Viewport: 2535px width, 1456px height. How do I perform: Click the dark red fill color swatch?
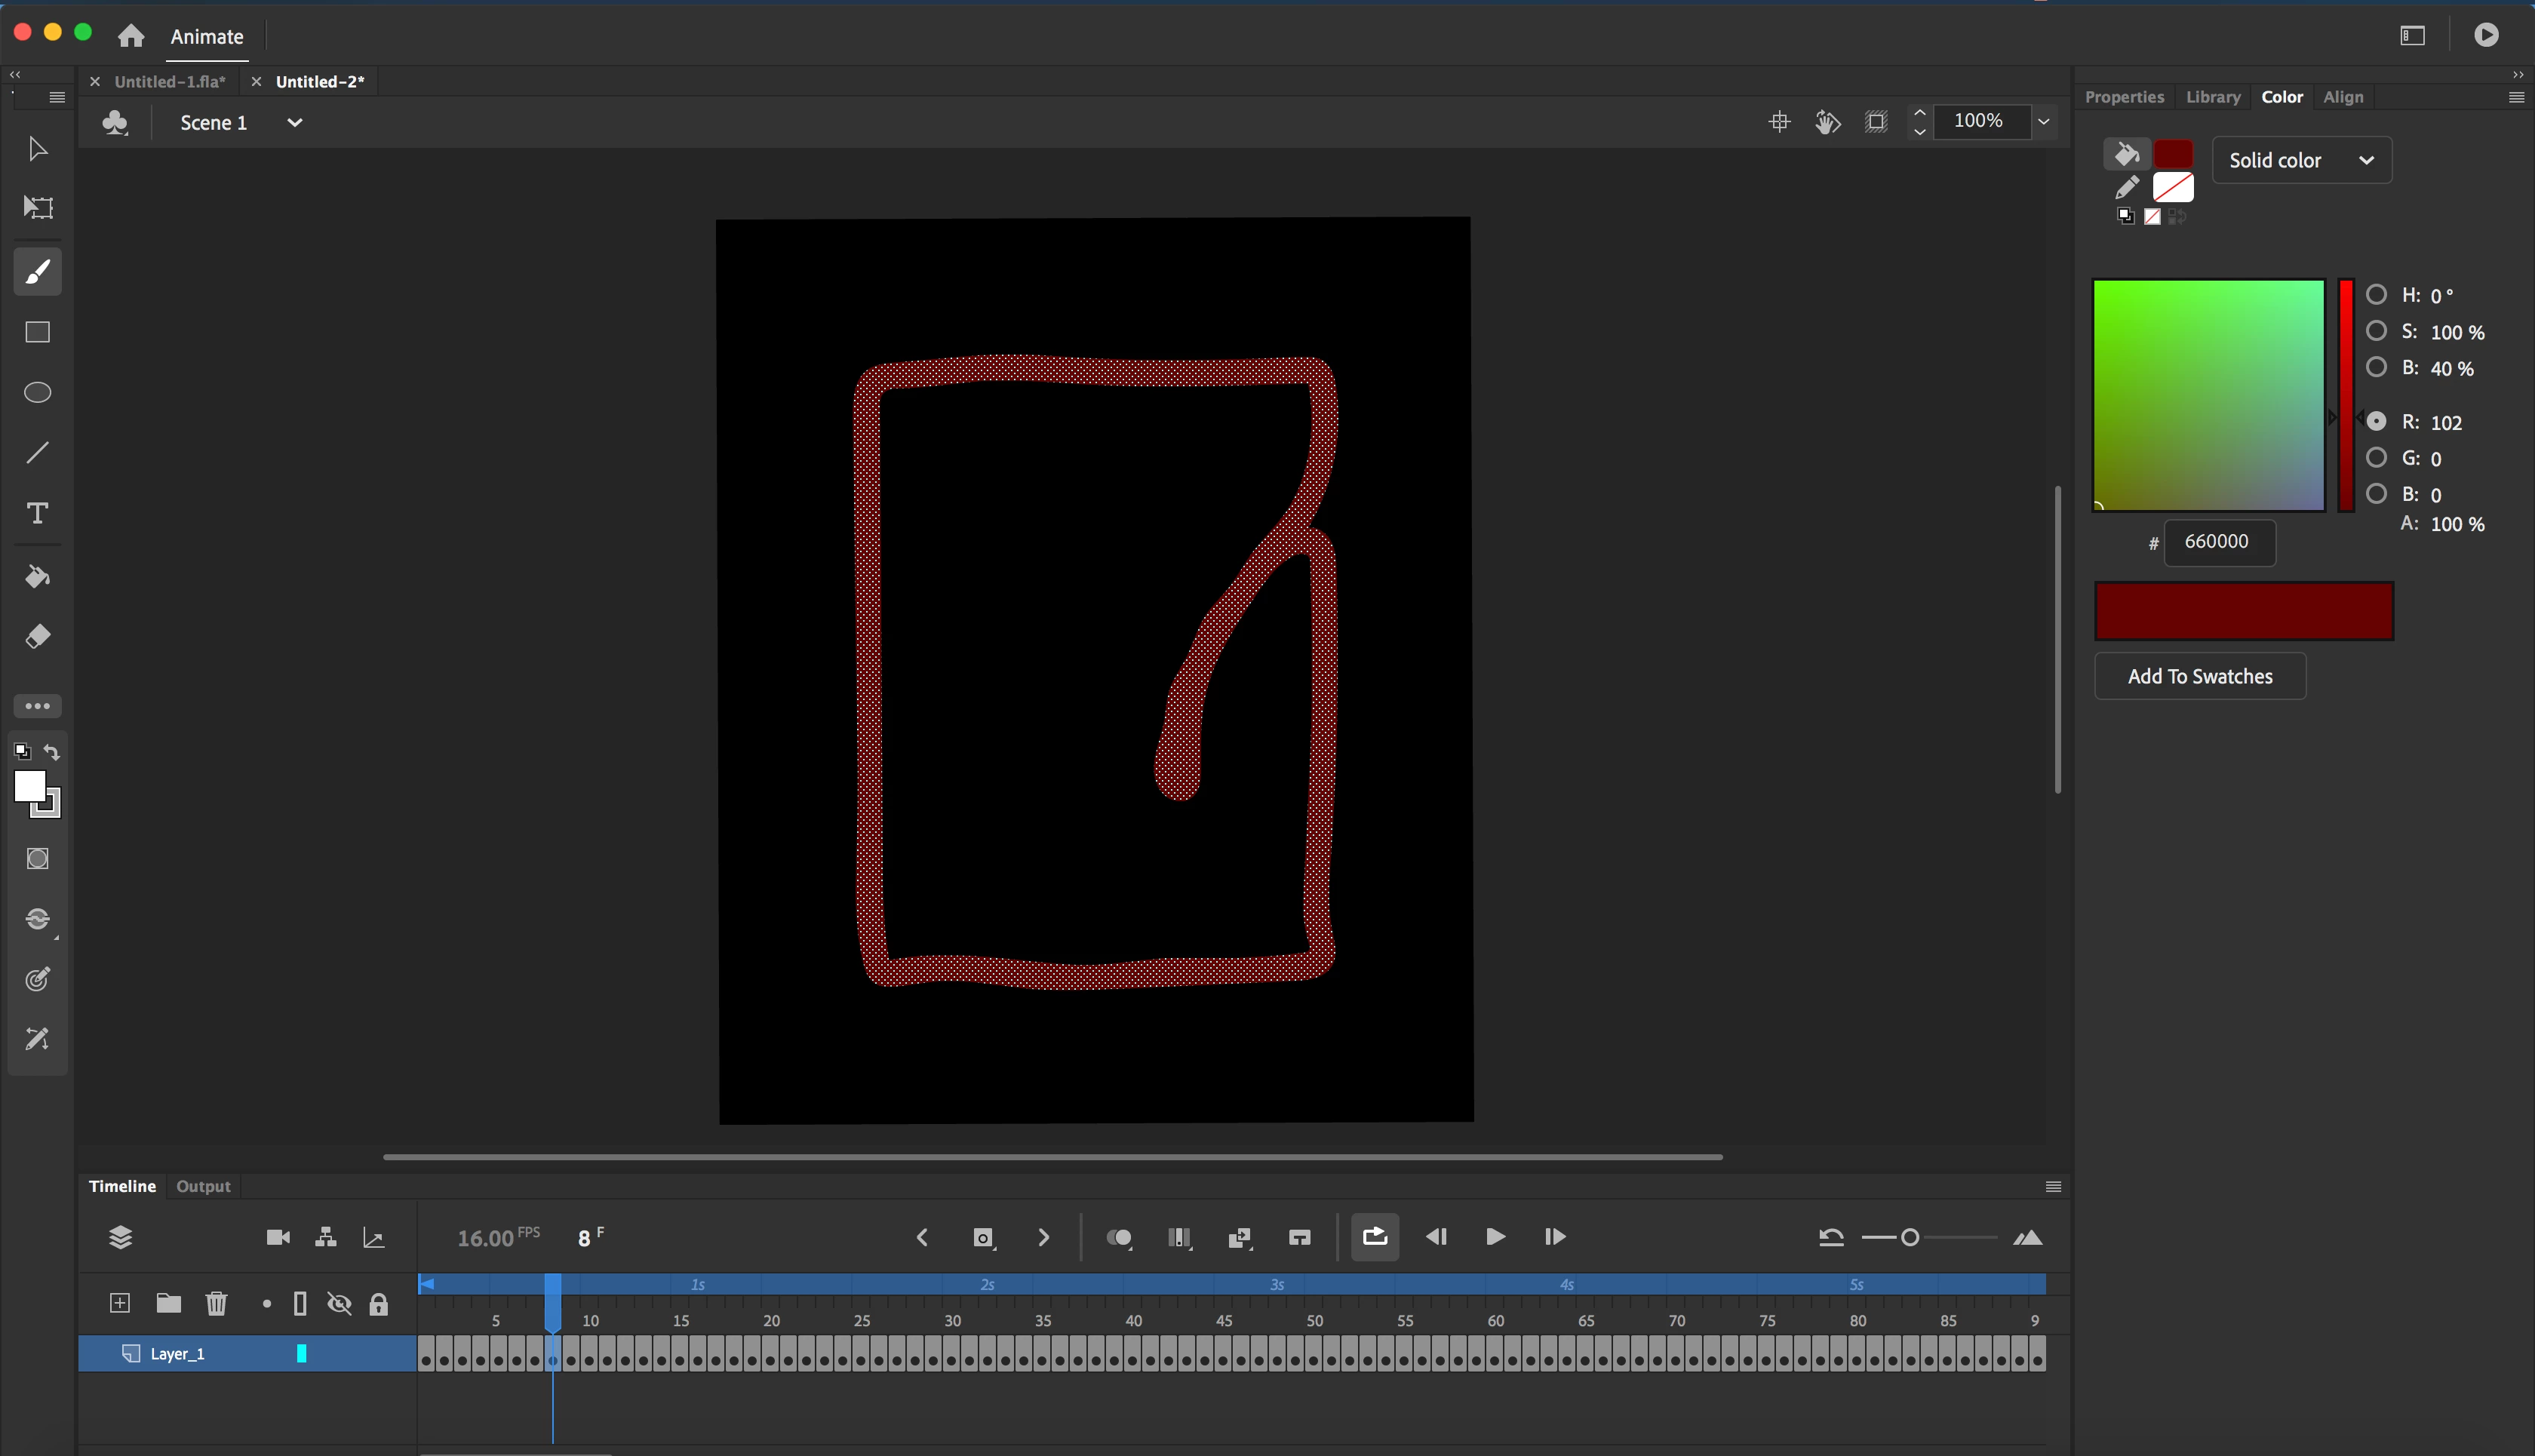(2173, 154)
